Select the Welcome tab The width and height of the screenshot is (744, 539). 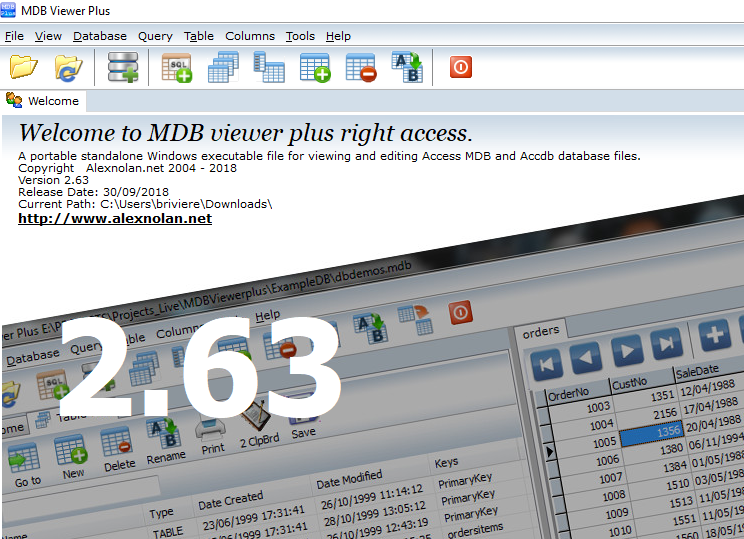point(43,101)
